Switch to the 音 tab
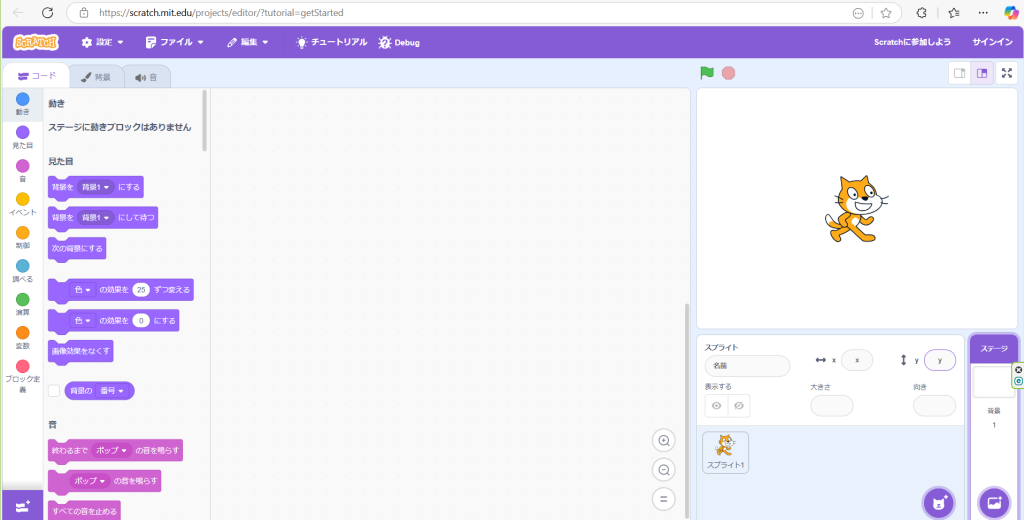The width and height of the screenshot is (1024, 520). [x=146, y=76]
